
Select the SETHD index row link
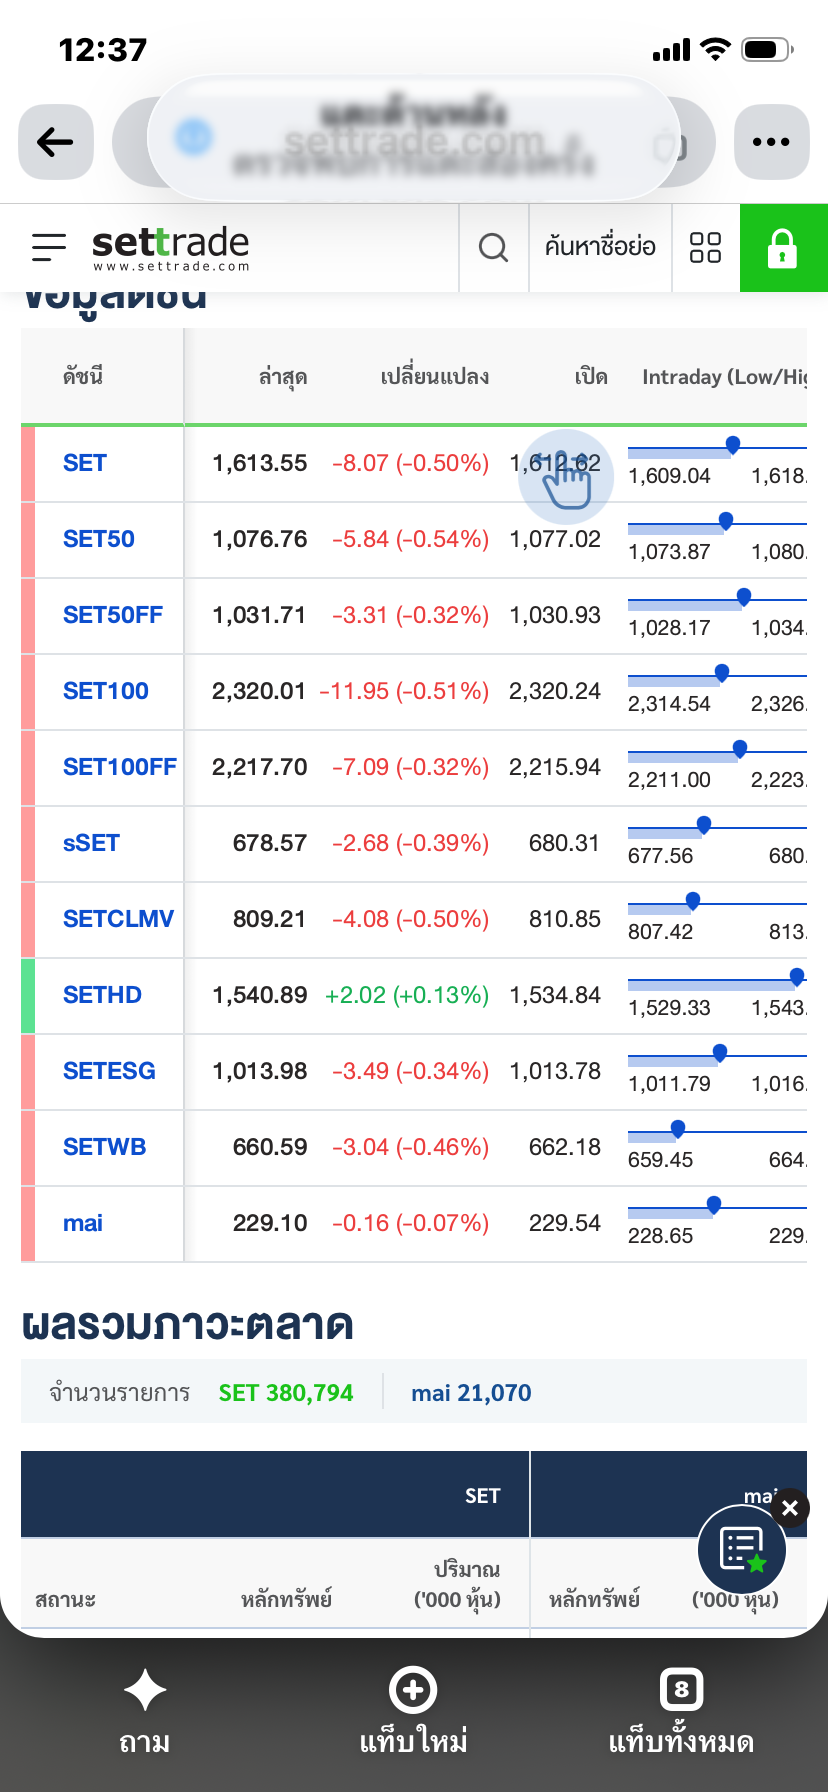point(102,995)
